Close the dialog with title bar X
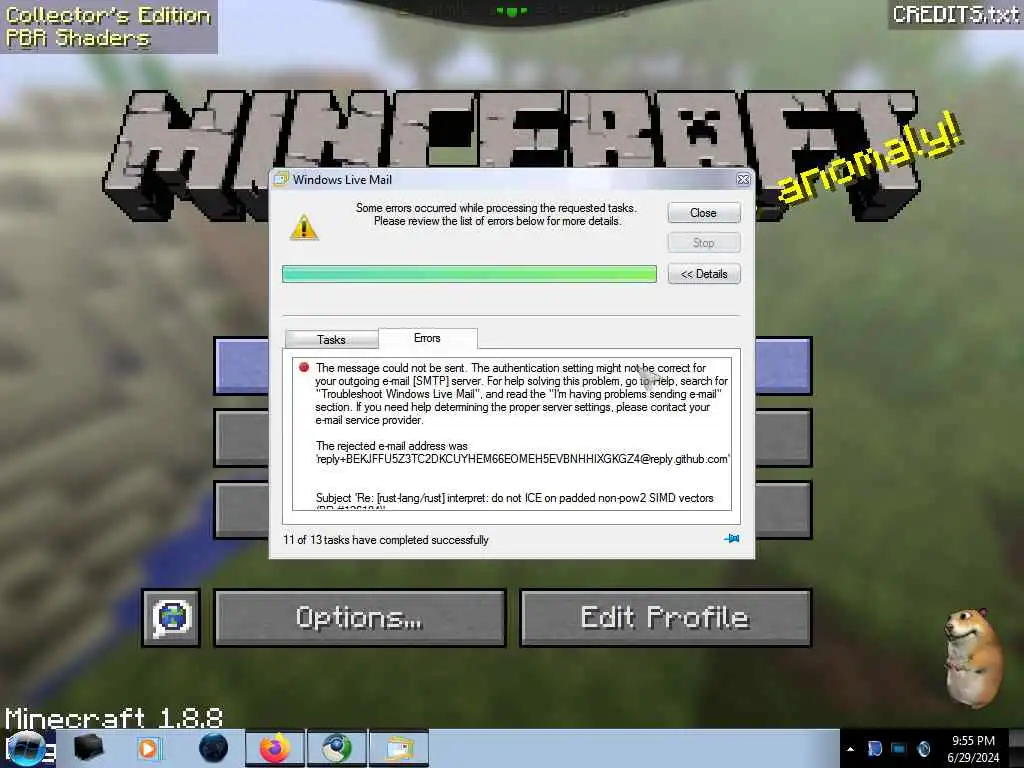 click(743, 180)
